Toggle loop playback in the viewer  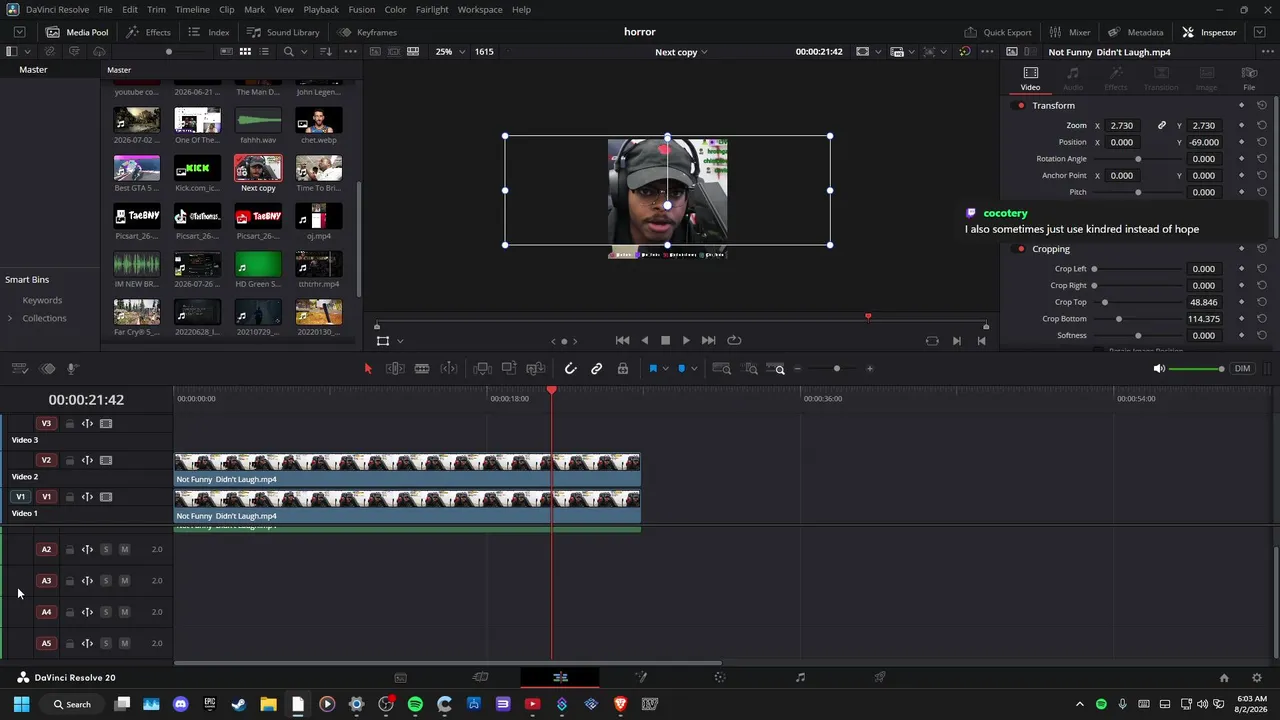point(734,341)
